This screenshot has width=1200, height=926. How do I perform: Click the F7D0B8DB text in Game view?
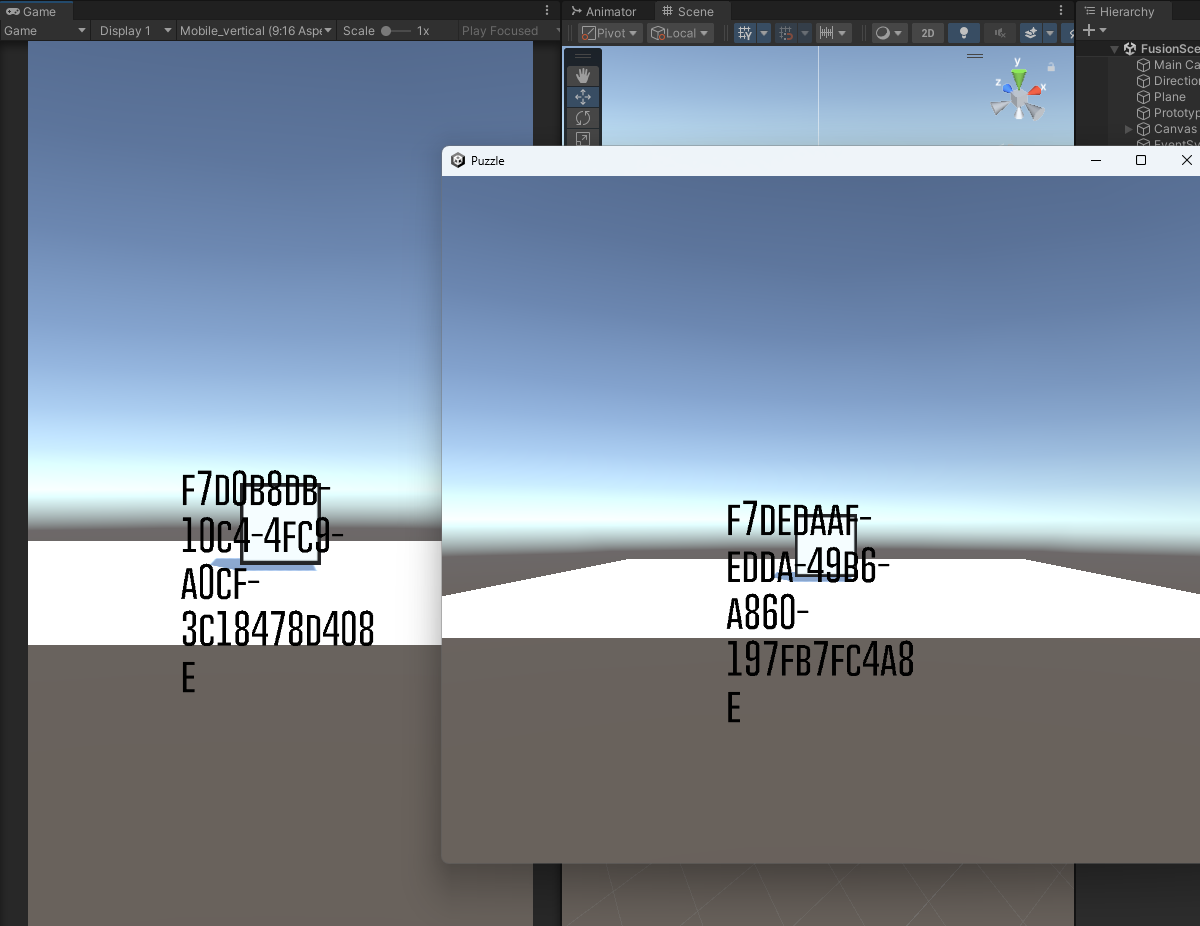tap(255, 491)
